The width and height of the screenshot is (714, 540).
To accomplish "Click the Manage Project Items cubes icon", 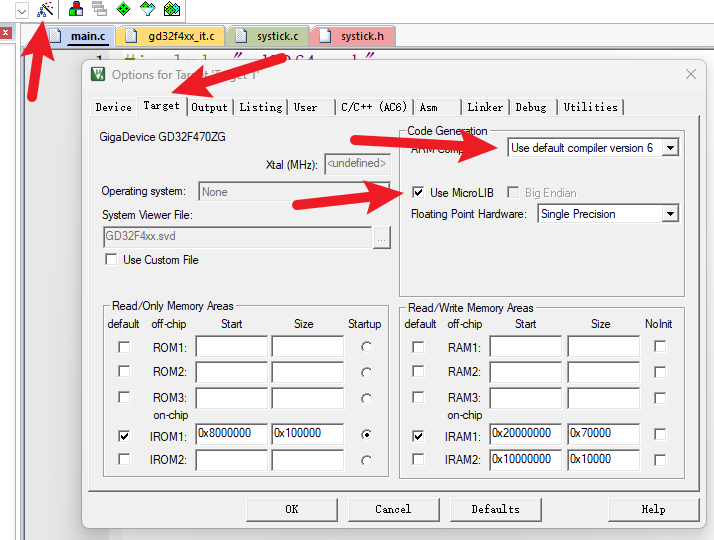I will tap(76, 8).
